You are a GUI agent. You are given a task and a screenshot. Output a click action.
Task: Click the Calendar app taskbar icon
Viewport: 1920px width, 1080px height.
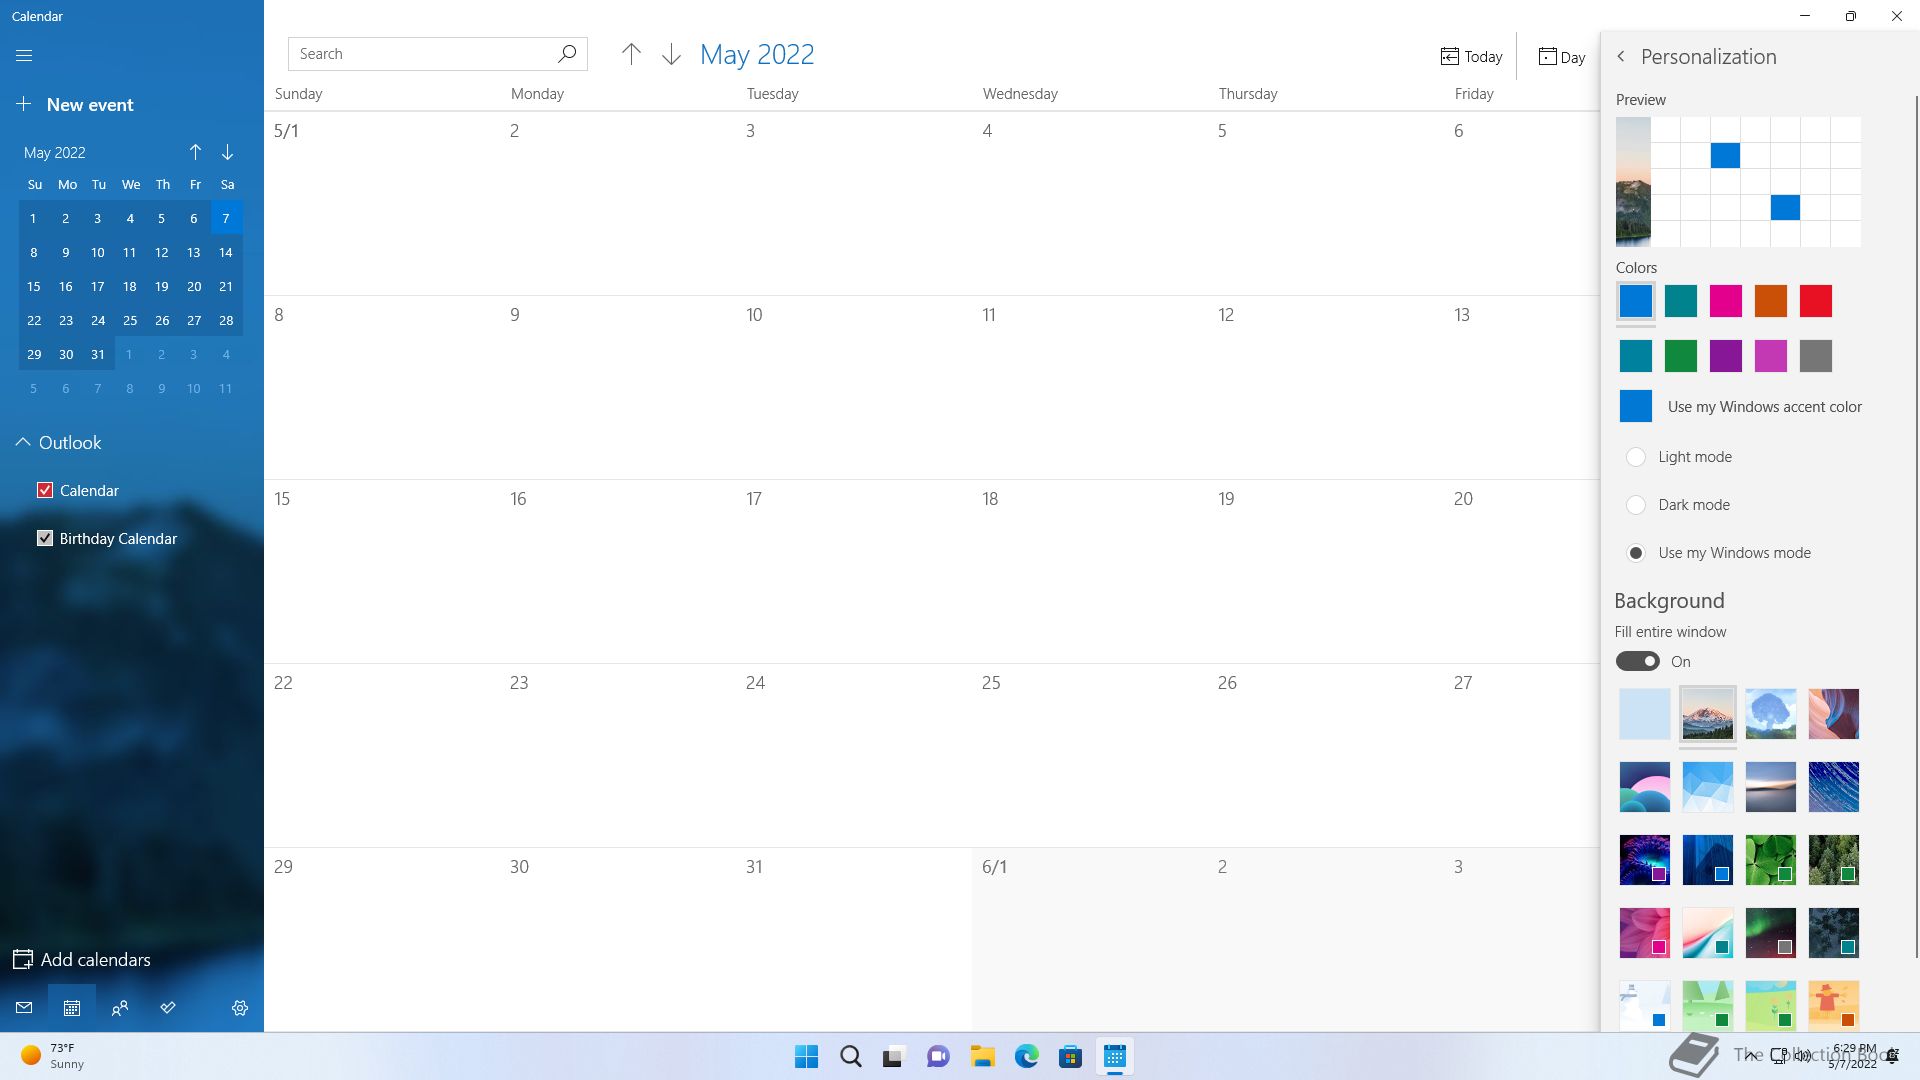[1115, 1057]
